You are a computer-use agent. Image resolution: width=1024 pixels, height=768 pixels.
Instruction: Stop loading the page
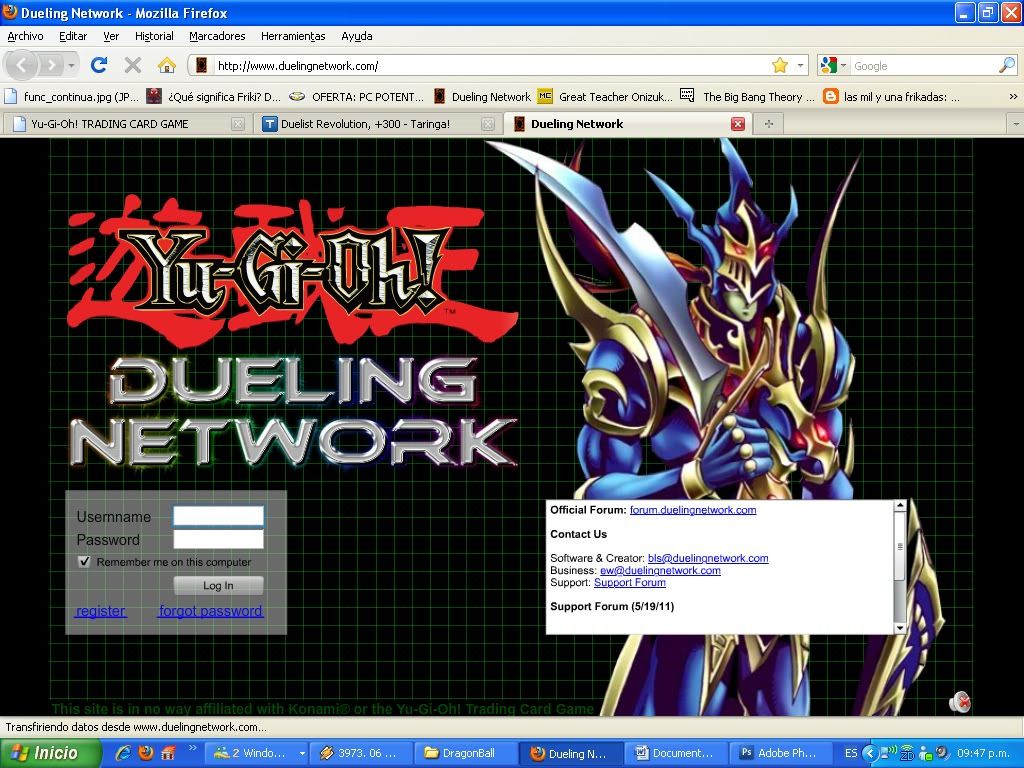(x=133, y=65)
